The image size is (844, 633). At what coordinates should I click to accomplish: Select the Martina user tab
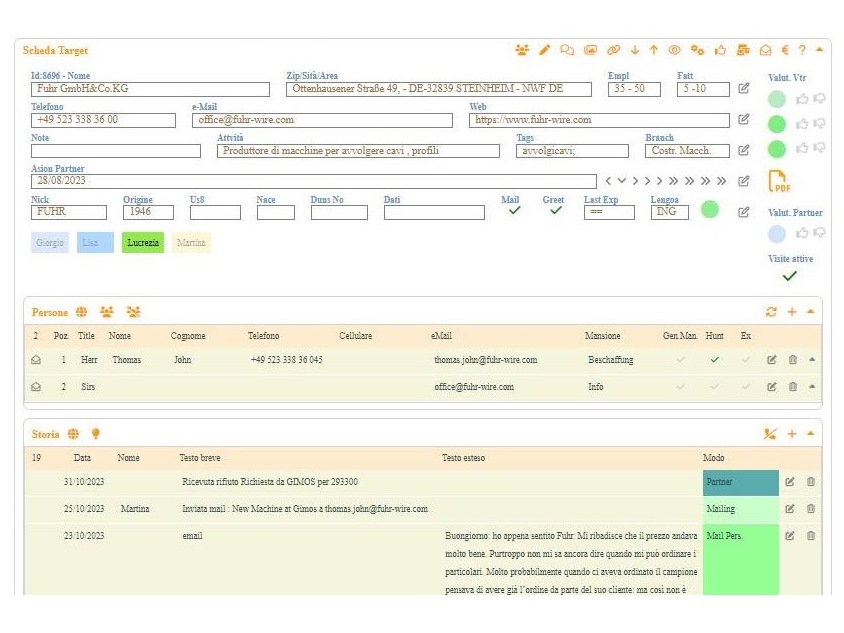191,242
